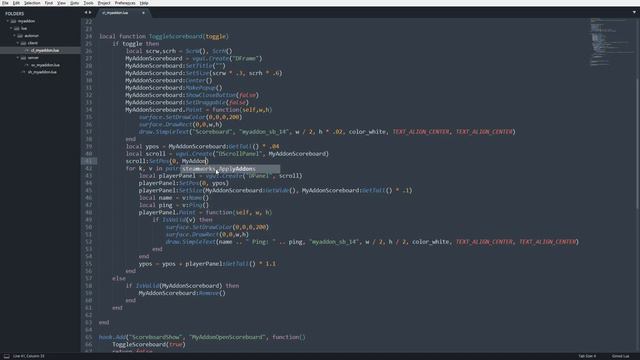Select the server folder icon
Screen dimensions: 640x360
coord(23,58)
